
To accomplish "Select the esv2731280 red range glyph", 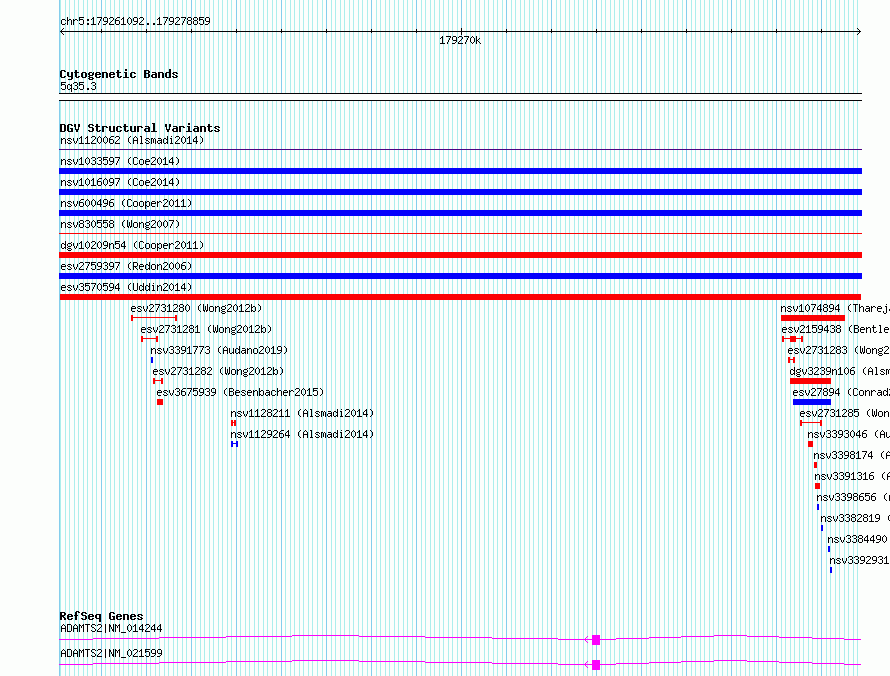I will pos(154,318).
